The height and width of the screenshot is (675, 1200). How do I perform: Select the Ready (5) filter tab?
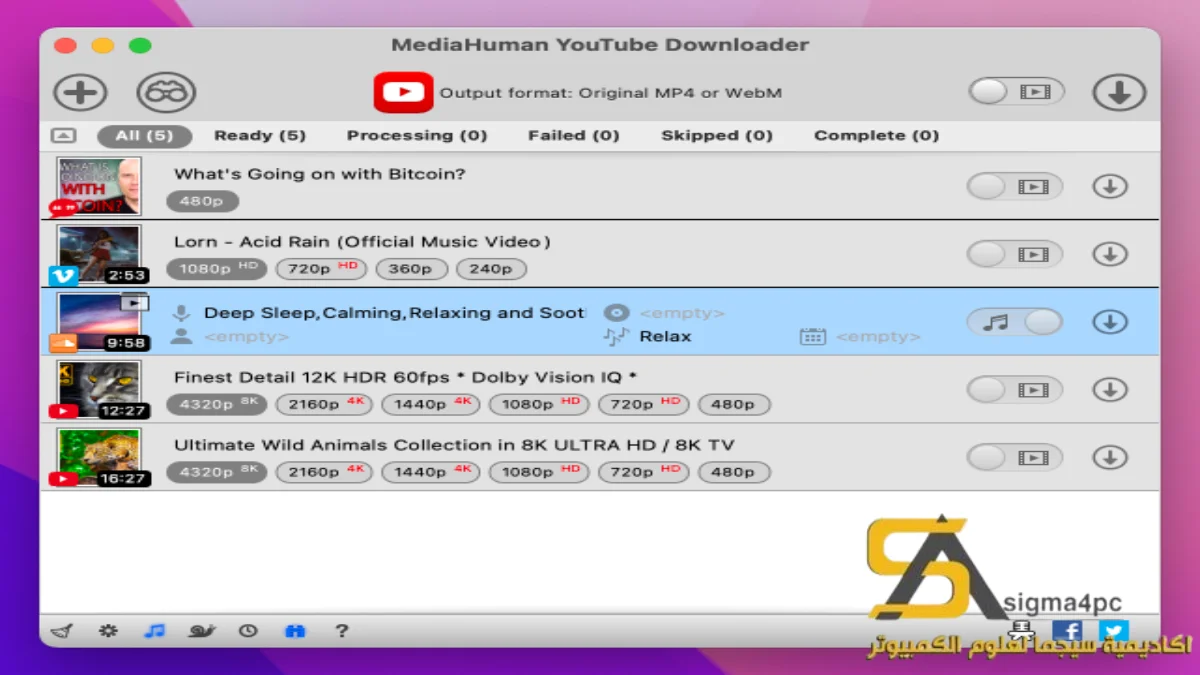(x=260, y=135)
